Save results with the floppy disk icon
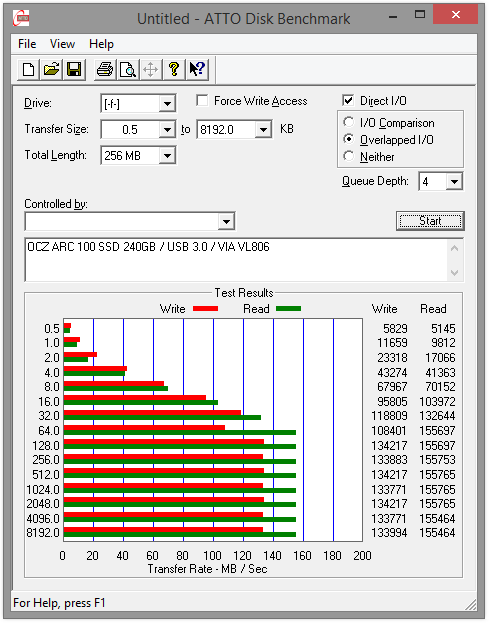Image resolution: width=490 pixels, height=625 pixels. pyautogui.click(x=74, y=69)
